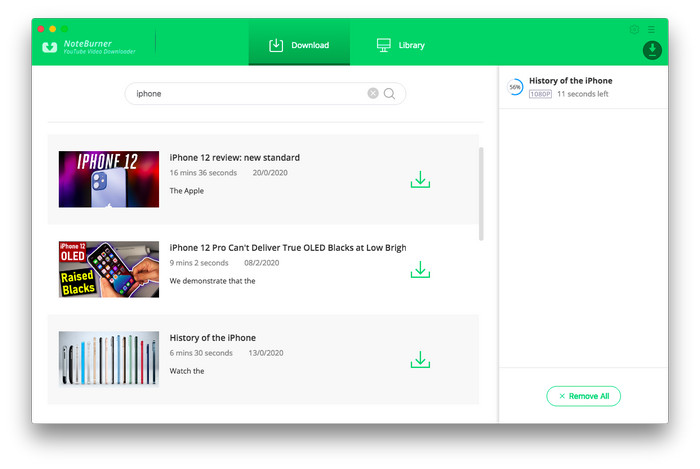Click the NoteBurner logo icon
Screen dimensions: 700x469
point(50,47)
